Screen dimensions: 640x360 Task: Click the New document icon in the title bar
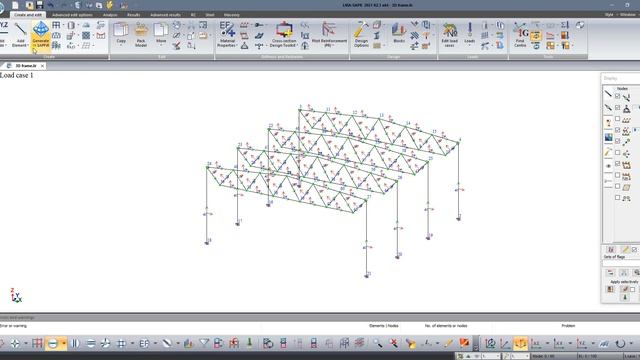pos(16,5)
